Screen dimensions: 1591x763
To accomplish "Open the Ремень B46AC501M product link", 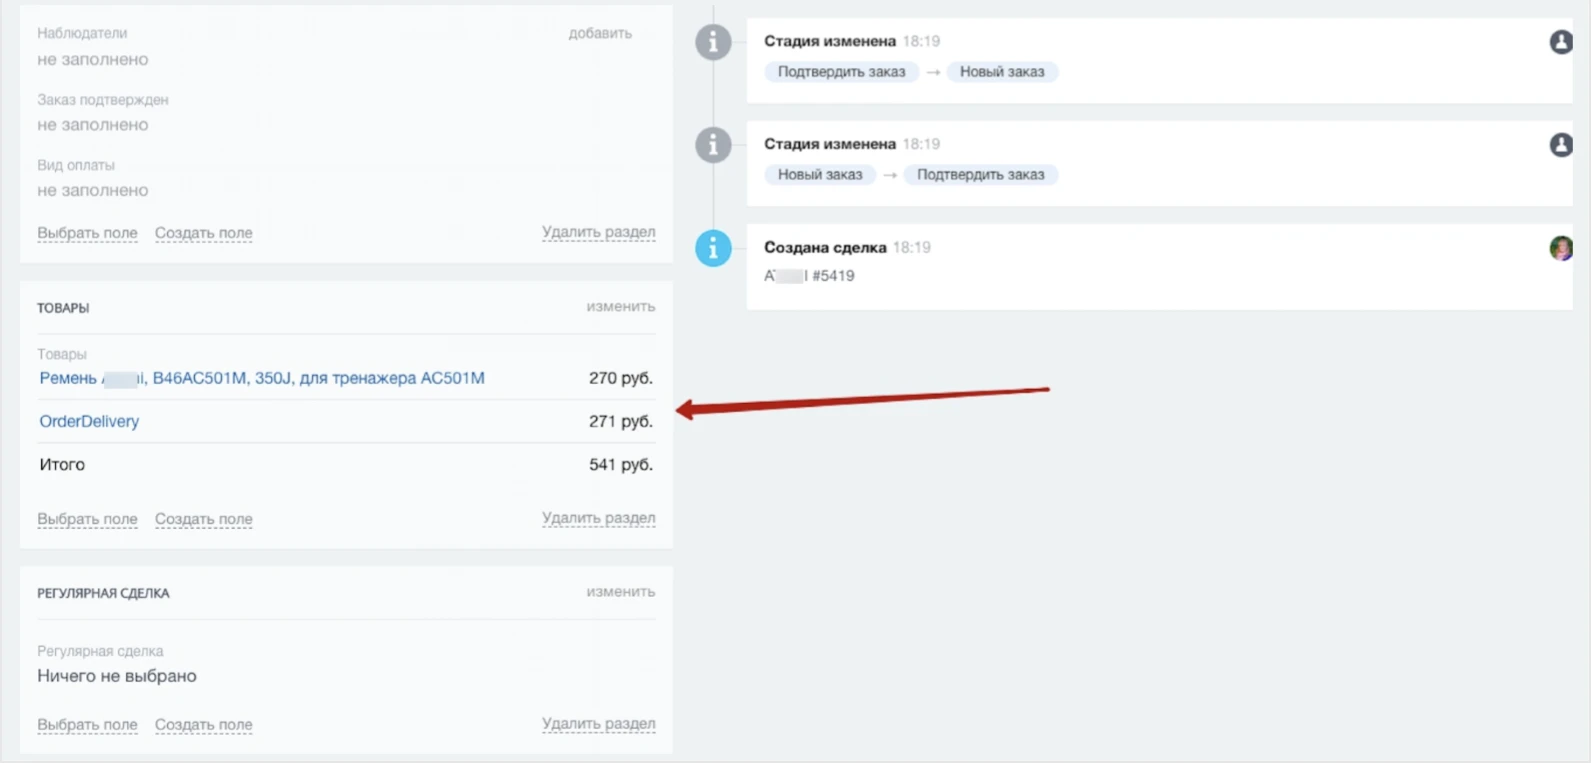I will (262, 378).
